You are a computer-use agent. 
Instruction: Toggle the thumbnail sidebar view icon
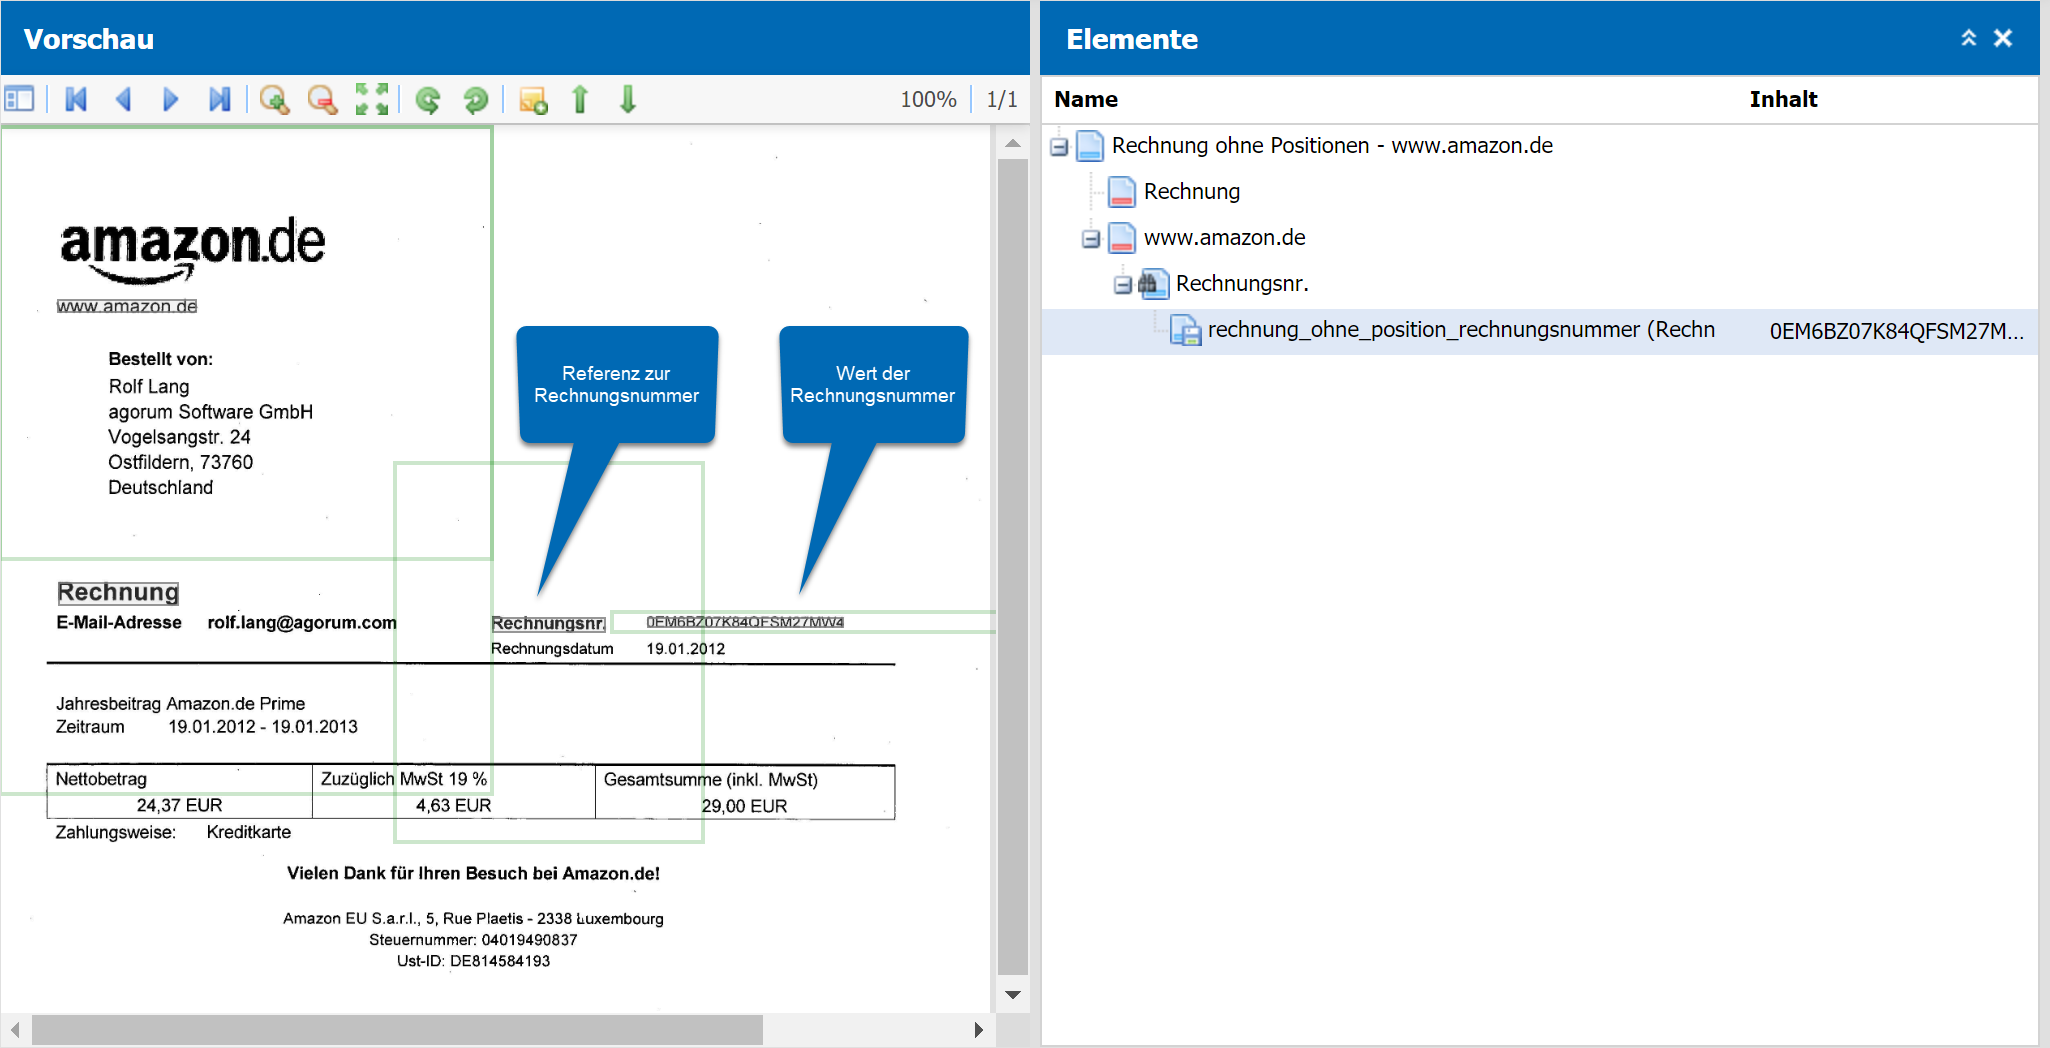point(19,99)
